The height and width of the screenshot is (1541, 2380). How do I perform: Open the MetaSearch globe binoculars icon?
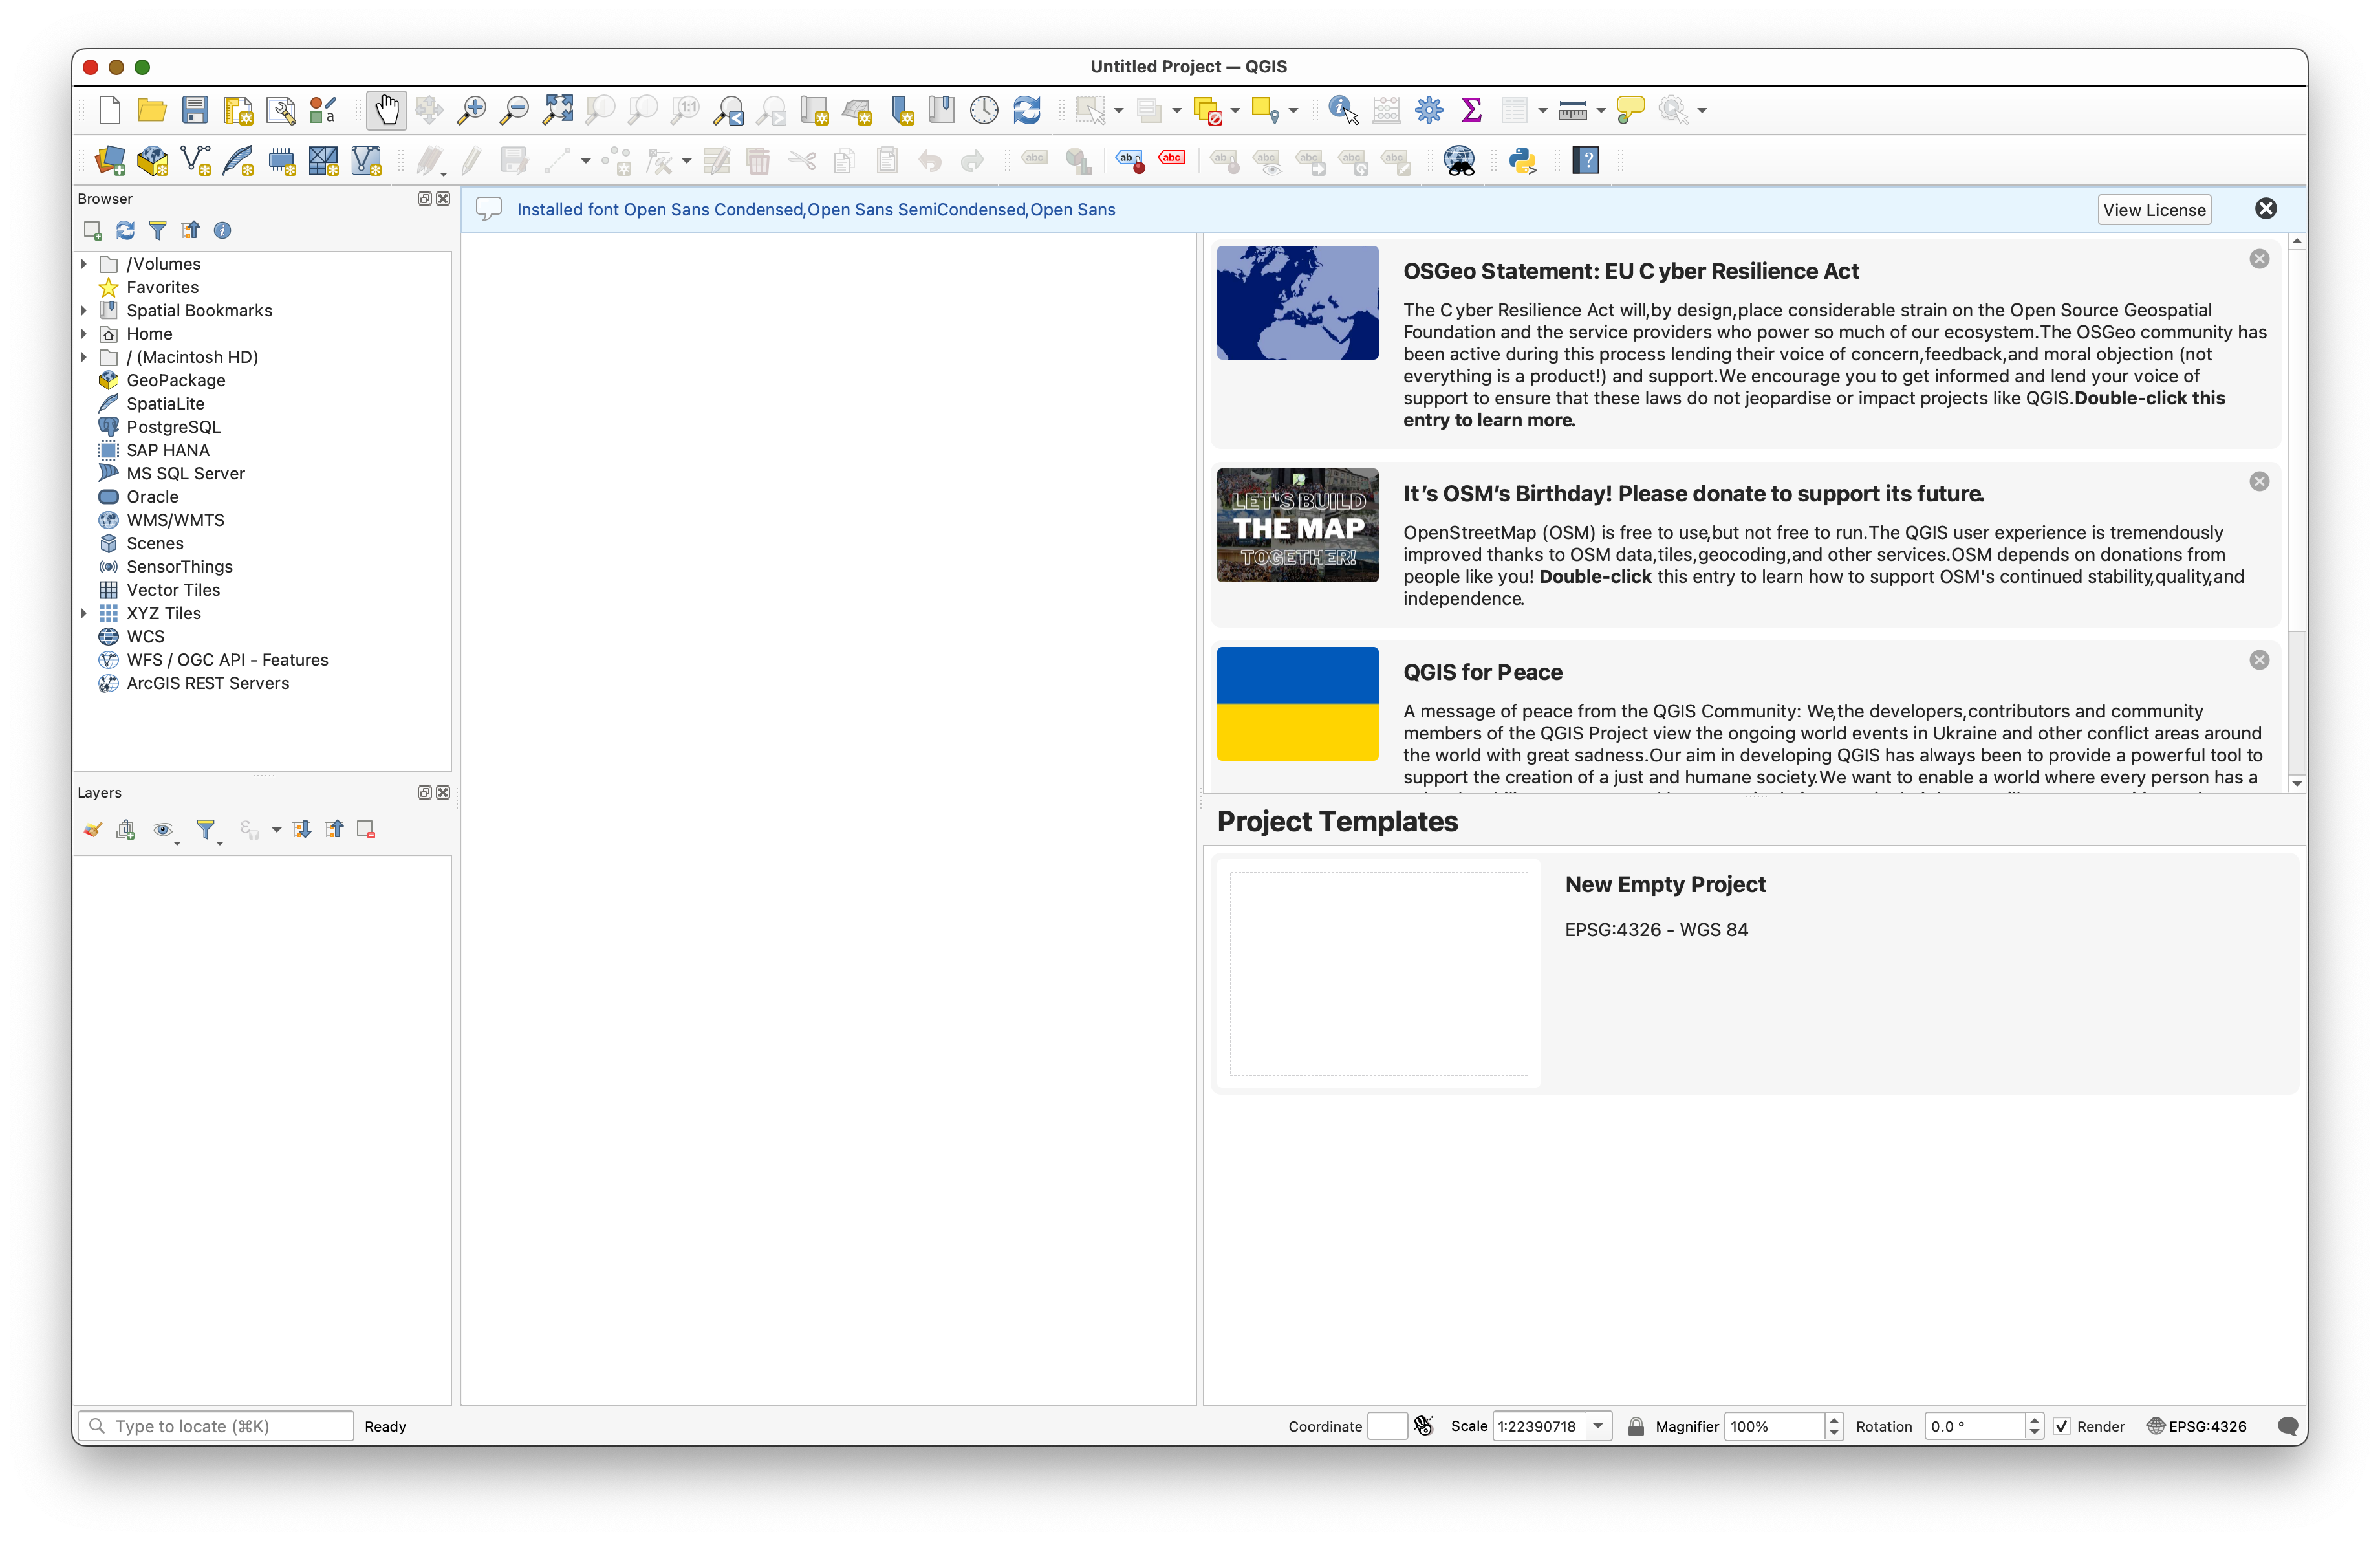click(1459, 161)
